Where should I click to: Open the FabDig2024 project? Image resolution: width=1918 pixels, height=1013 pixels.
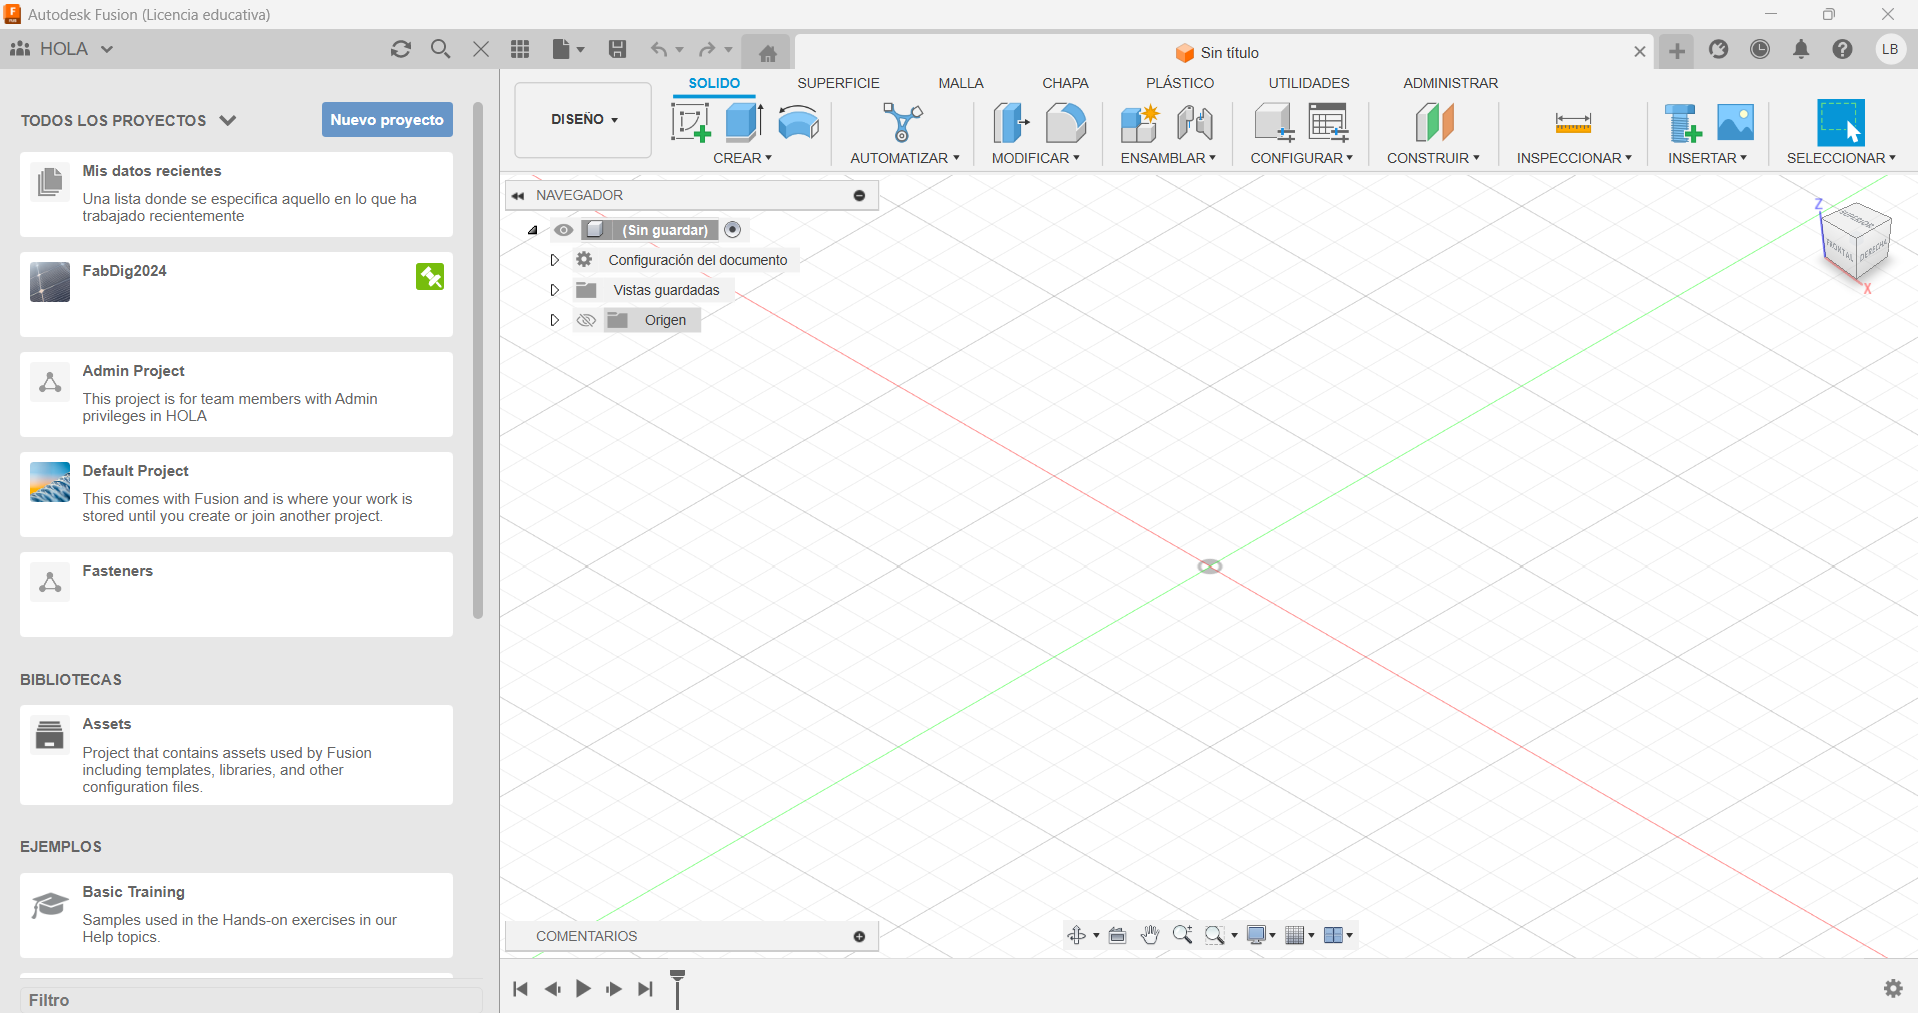[x=236, y=294]
